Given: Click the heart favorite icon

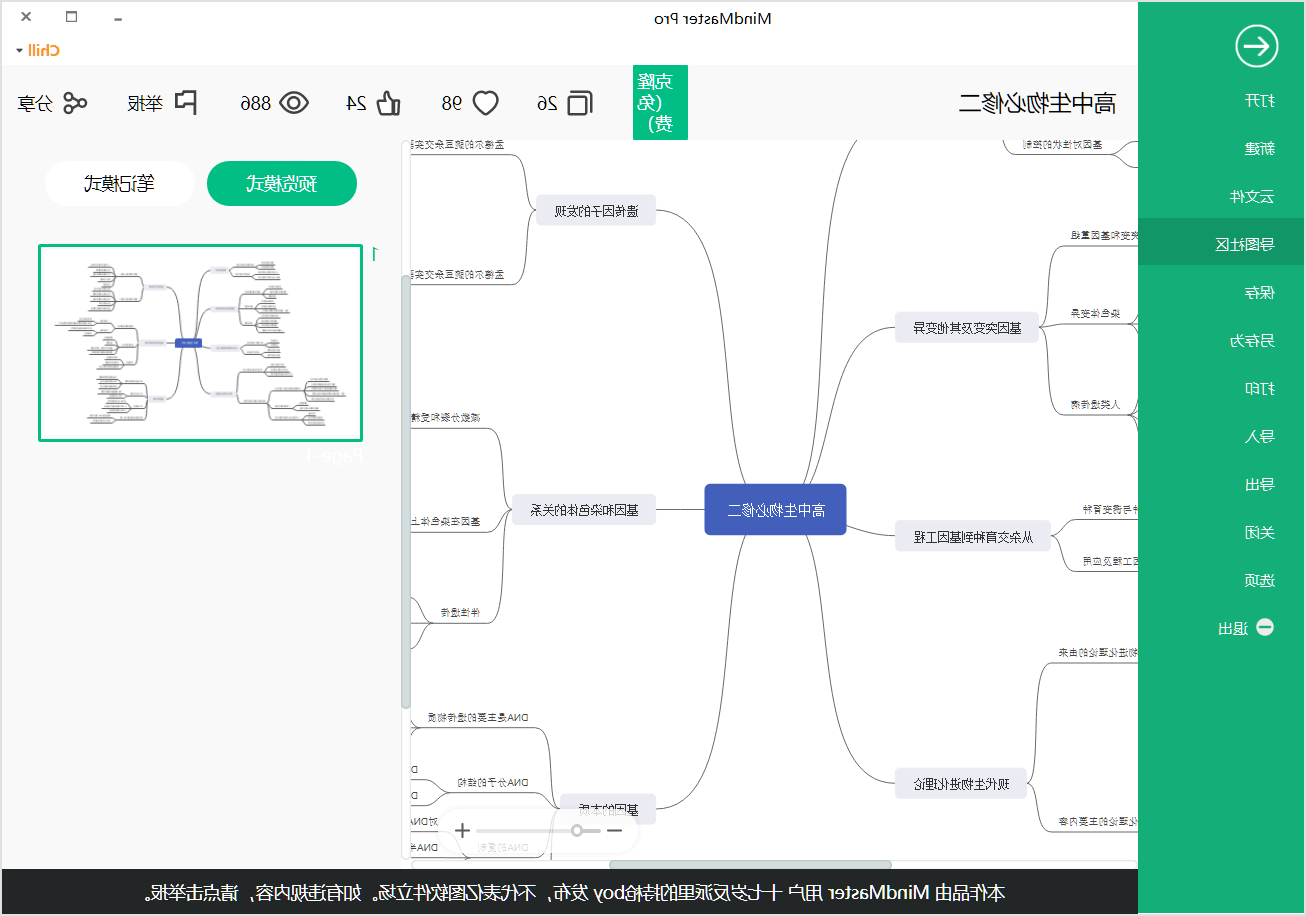Looking at the screenshot, I should 485,103.
